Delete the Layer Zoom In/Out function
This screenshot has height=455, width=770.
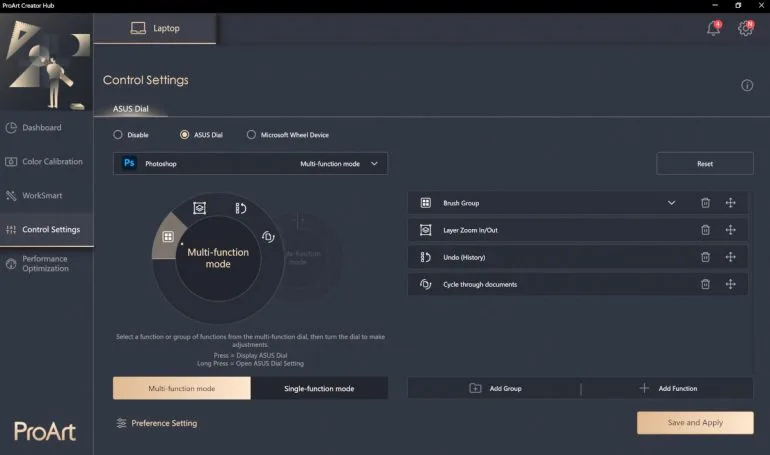coord(705,230)
